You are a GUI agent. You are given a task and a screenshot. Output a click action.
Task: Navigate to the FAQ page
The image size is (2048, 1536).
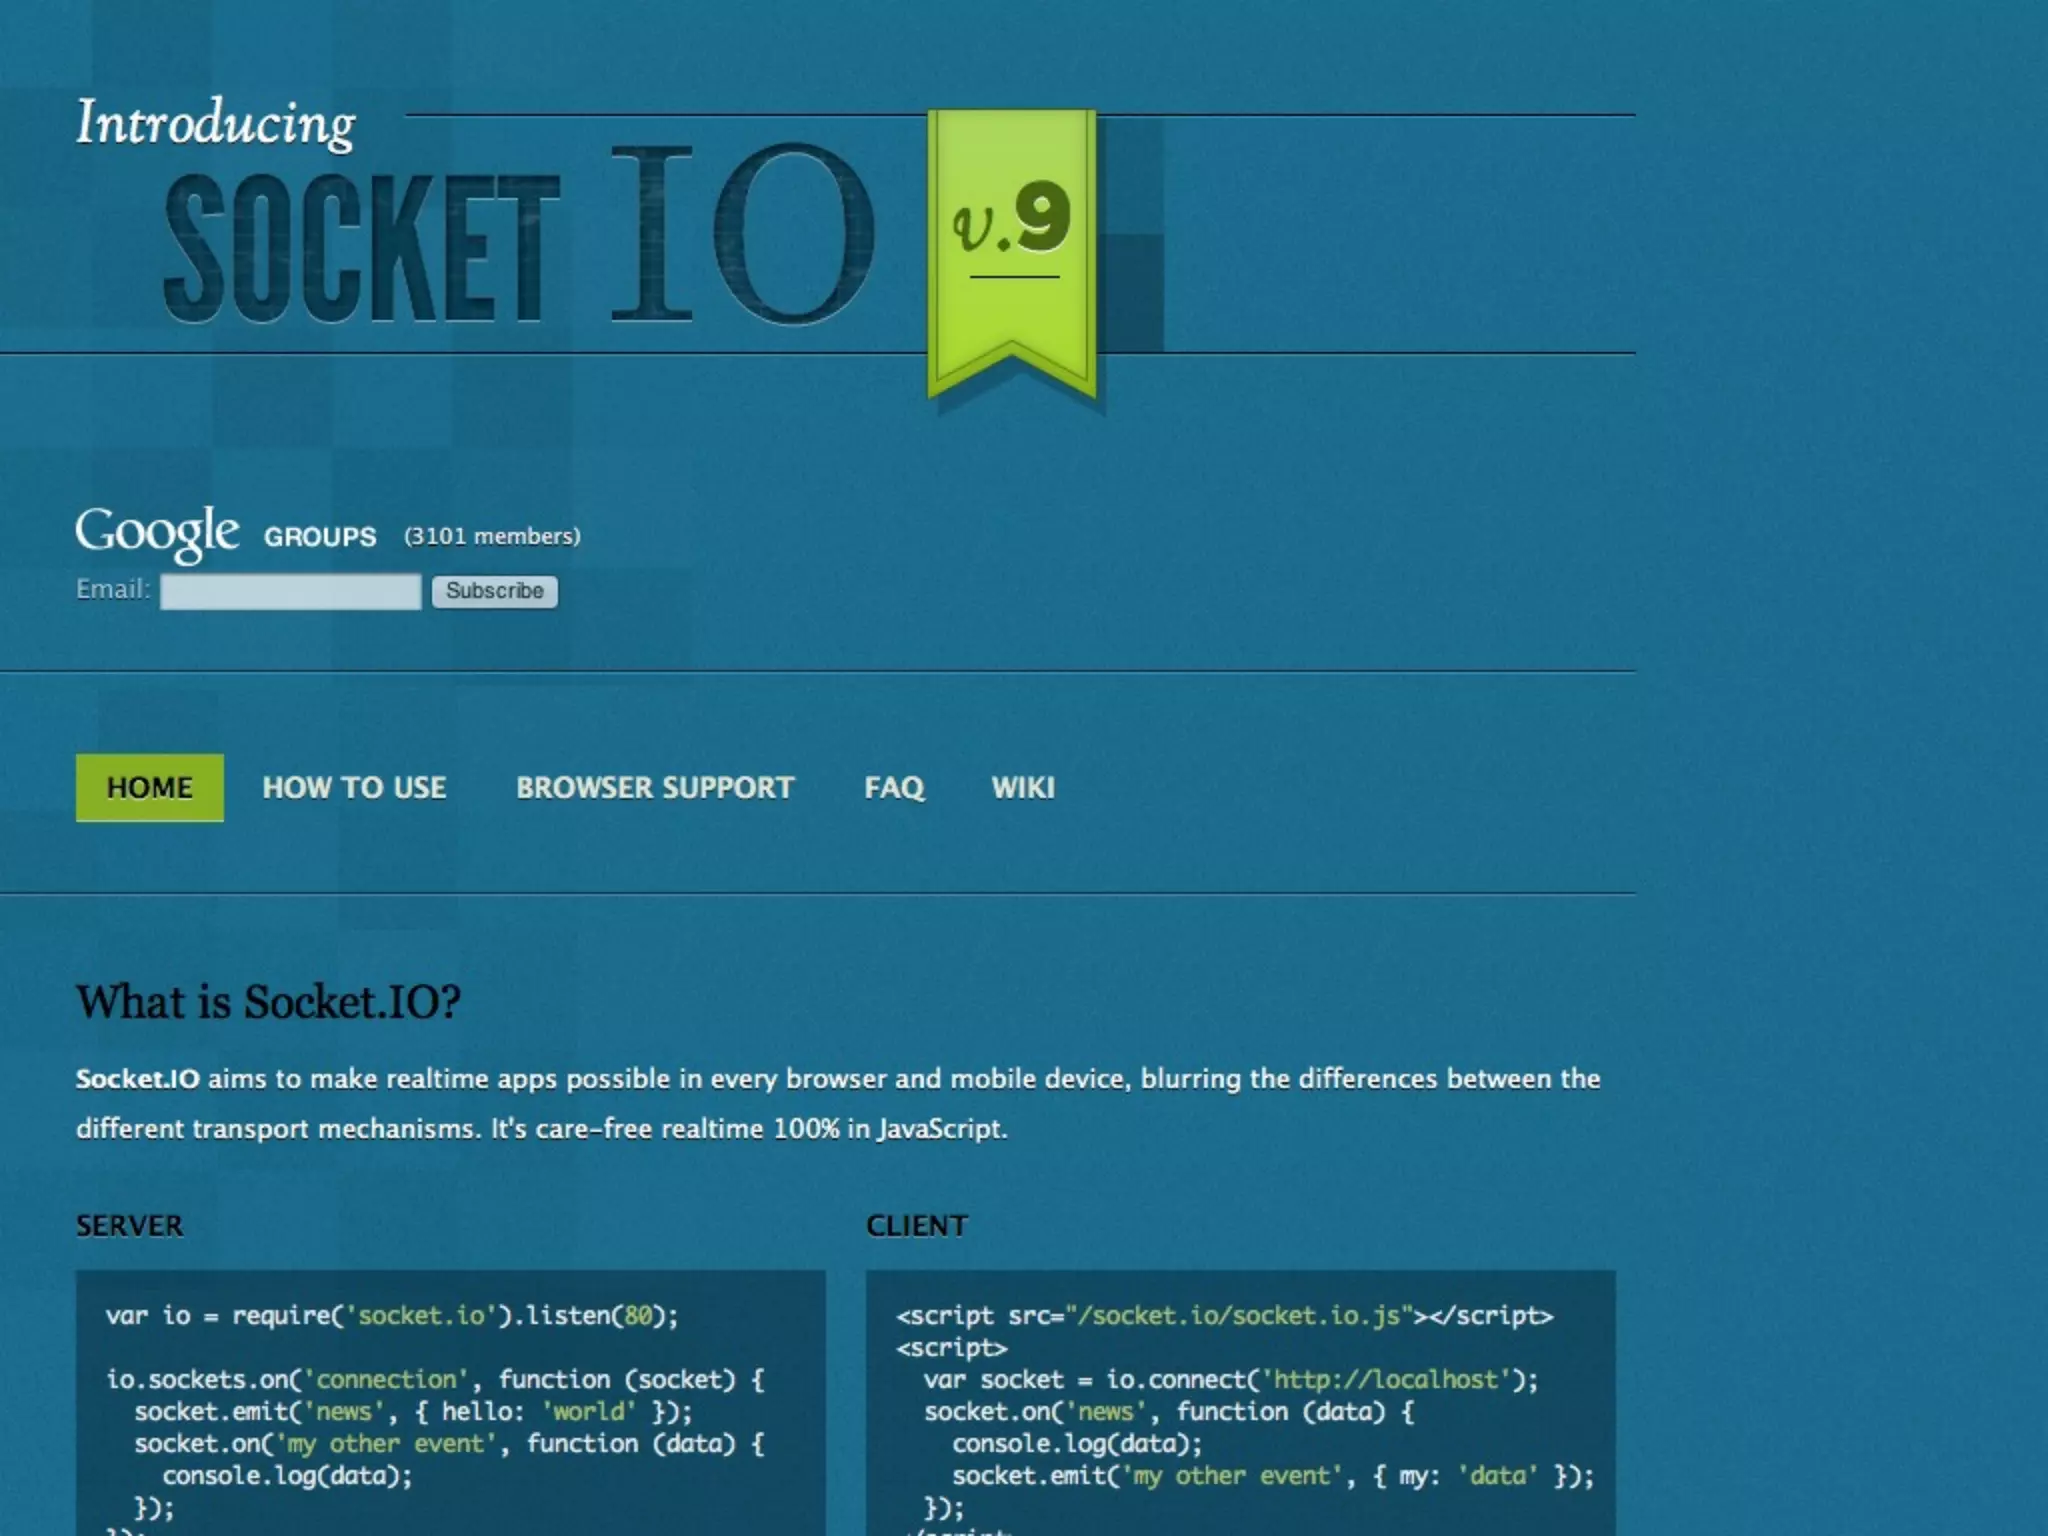894,788
